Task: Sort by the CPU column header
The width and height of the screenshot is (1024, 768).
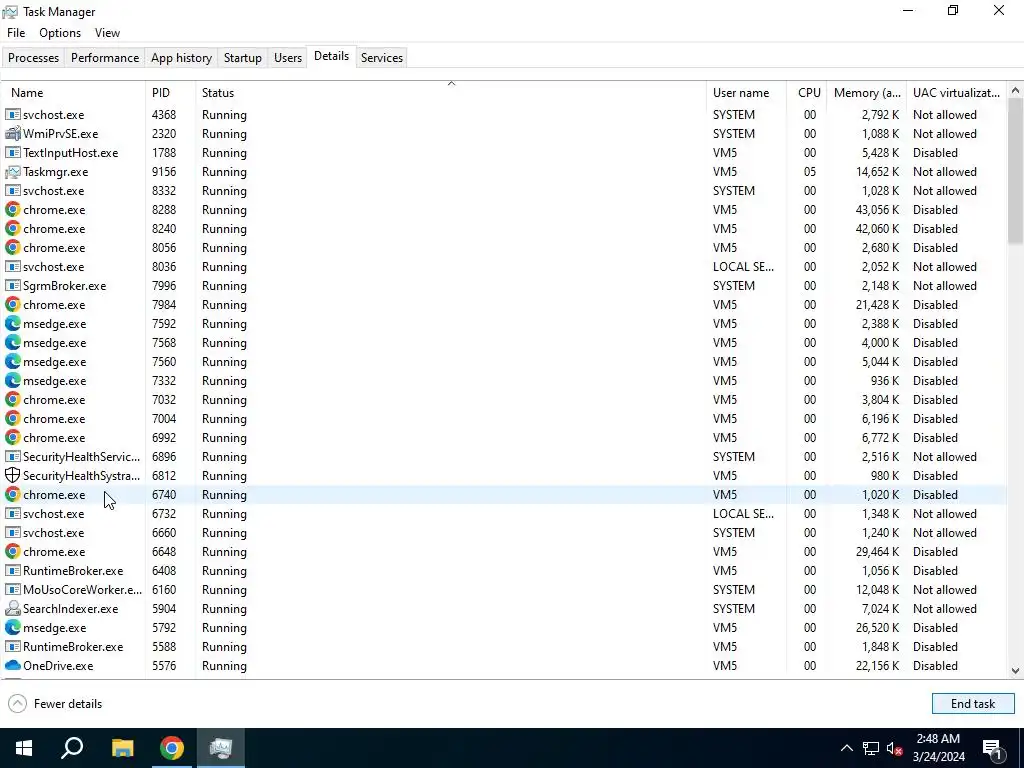Action: click(x=807, y=93)
